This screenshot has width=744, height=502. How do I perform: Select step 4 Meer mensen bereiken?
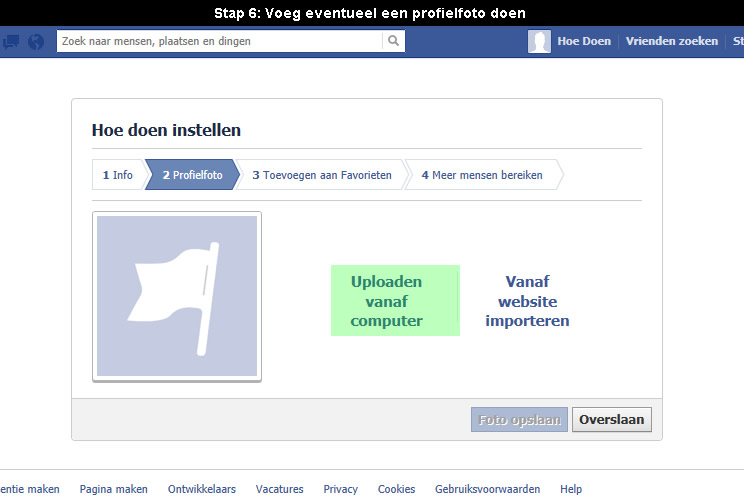pyautogui.click(x=482, y=175)
